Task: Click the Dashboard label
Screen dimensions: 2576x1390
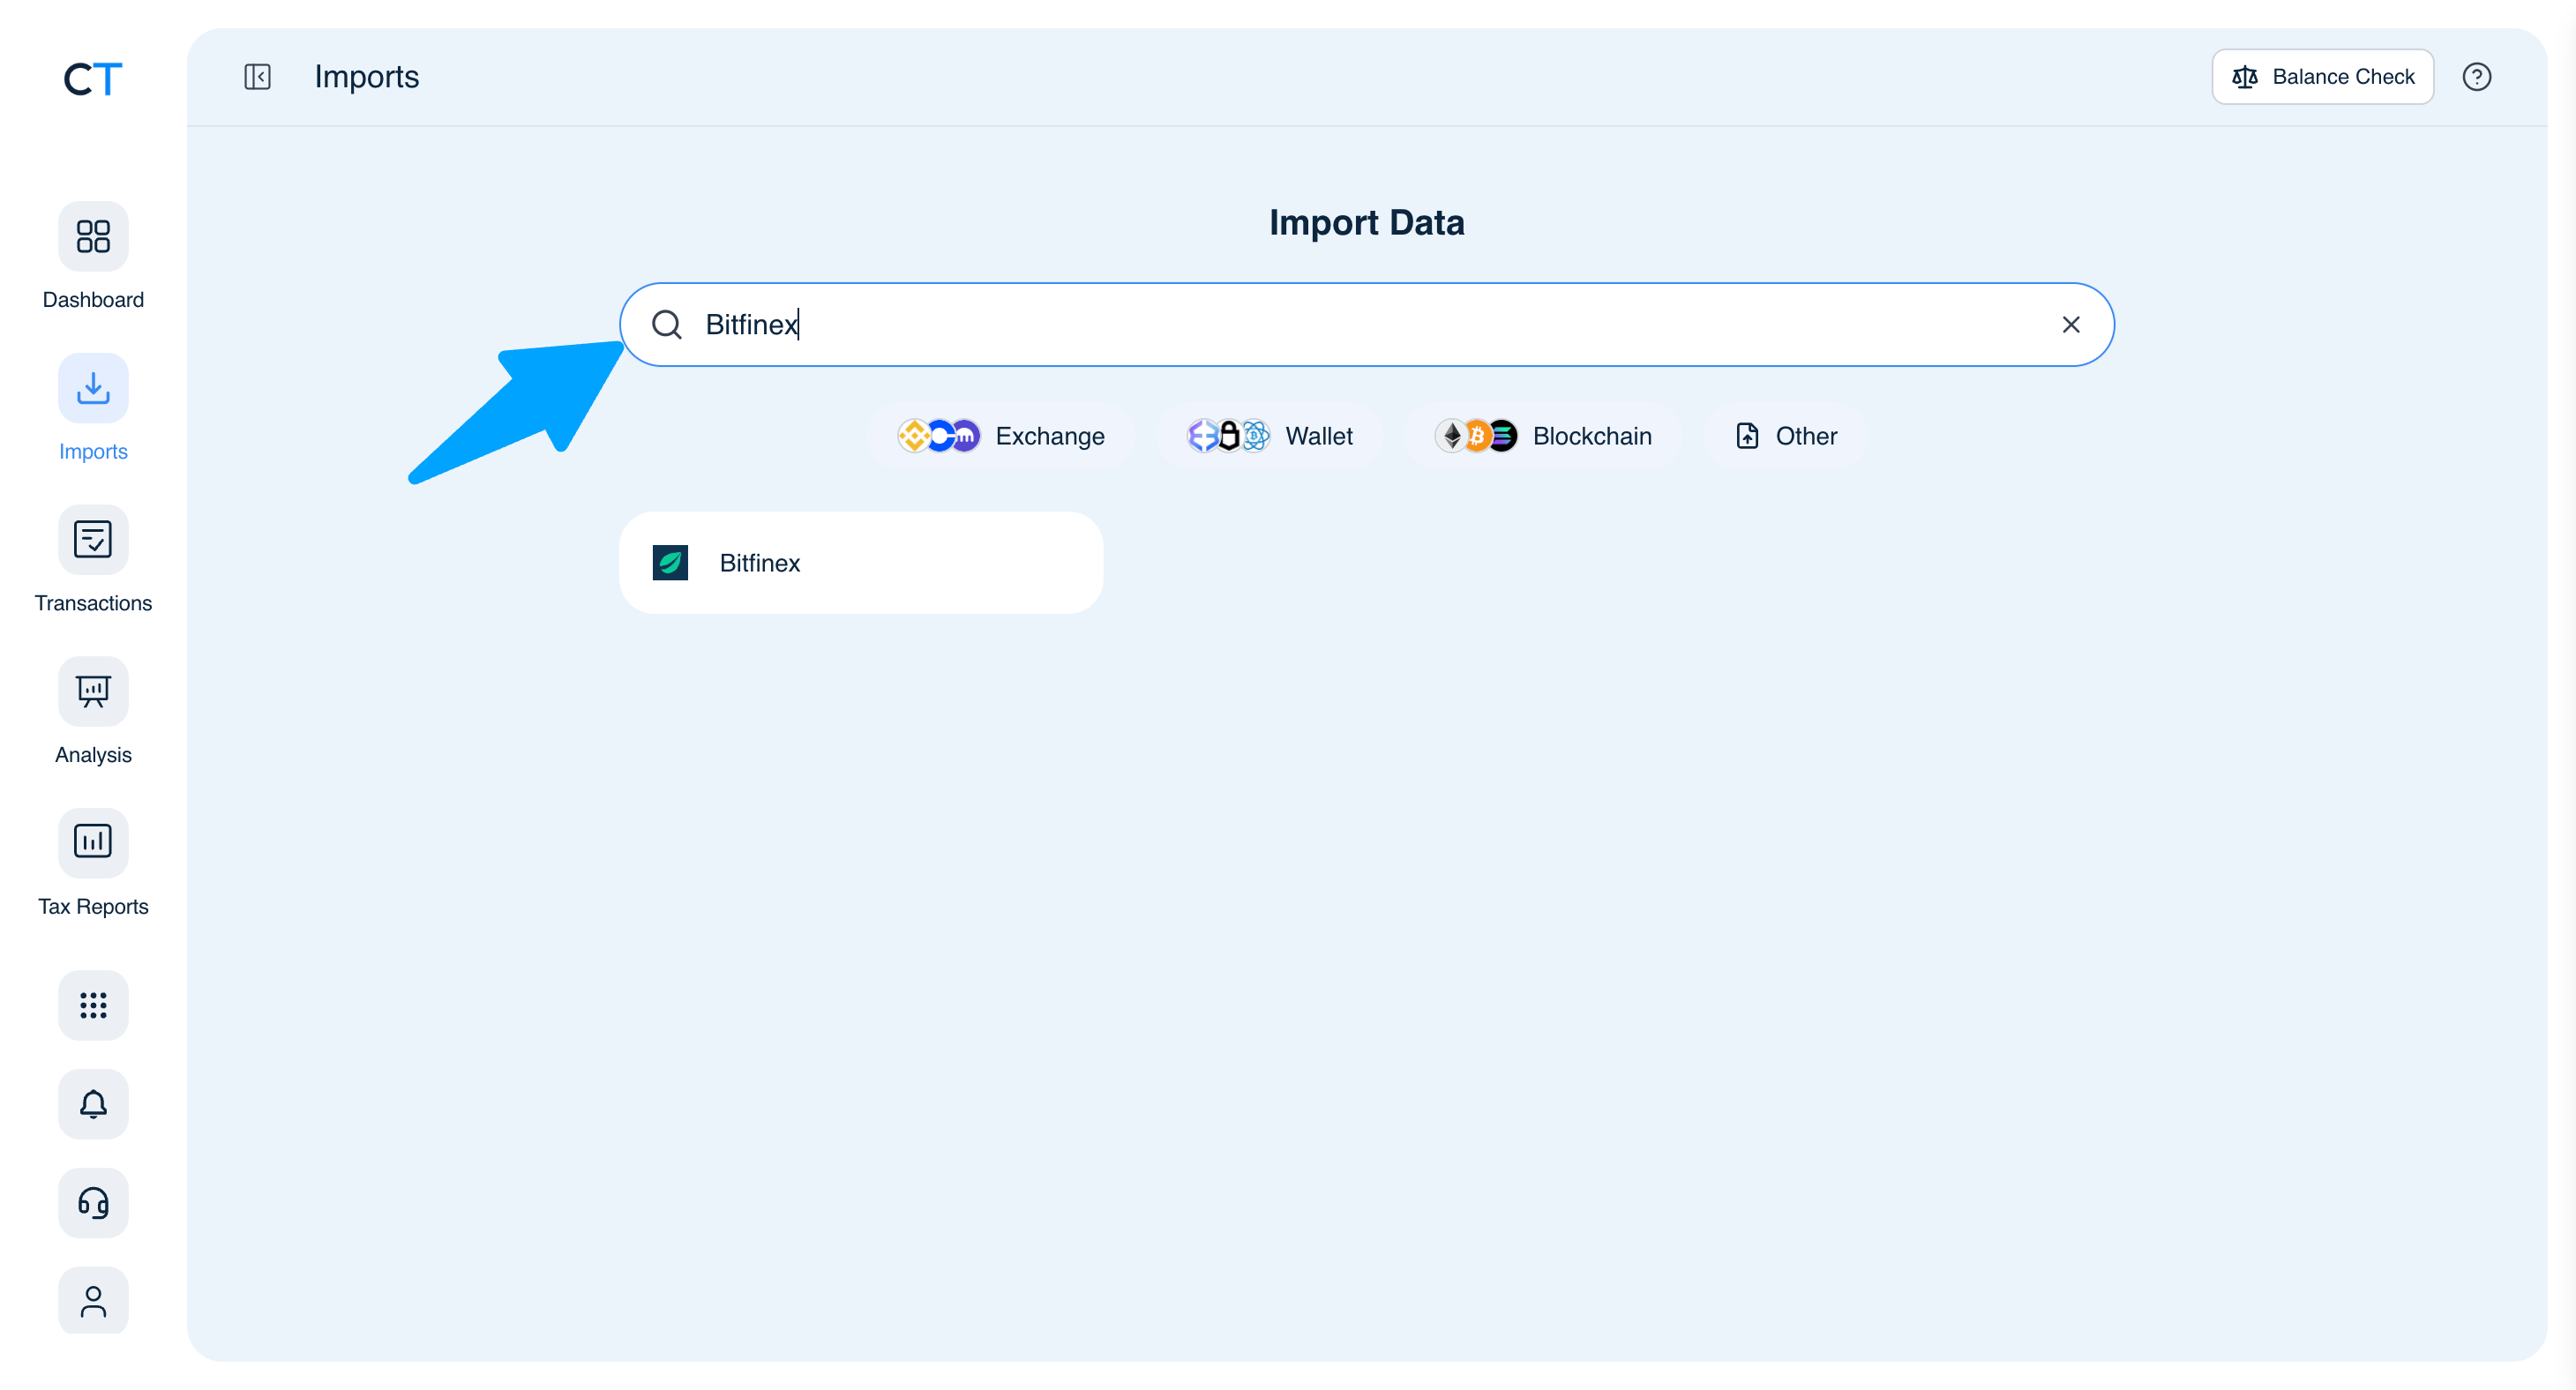Action: pos(93,300)
